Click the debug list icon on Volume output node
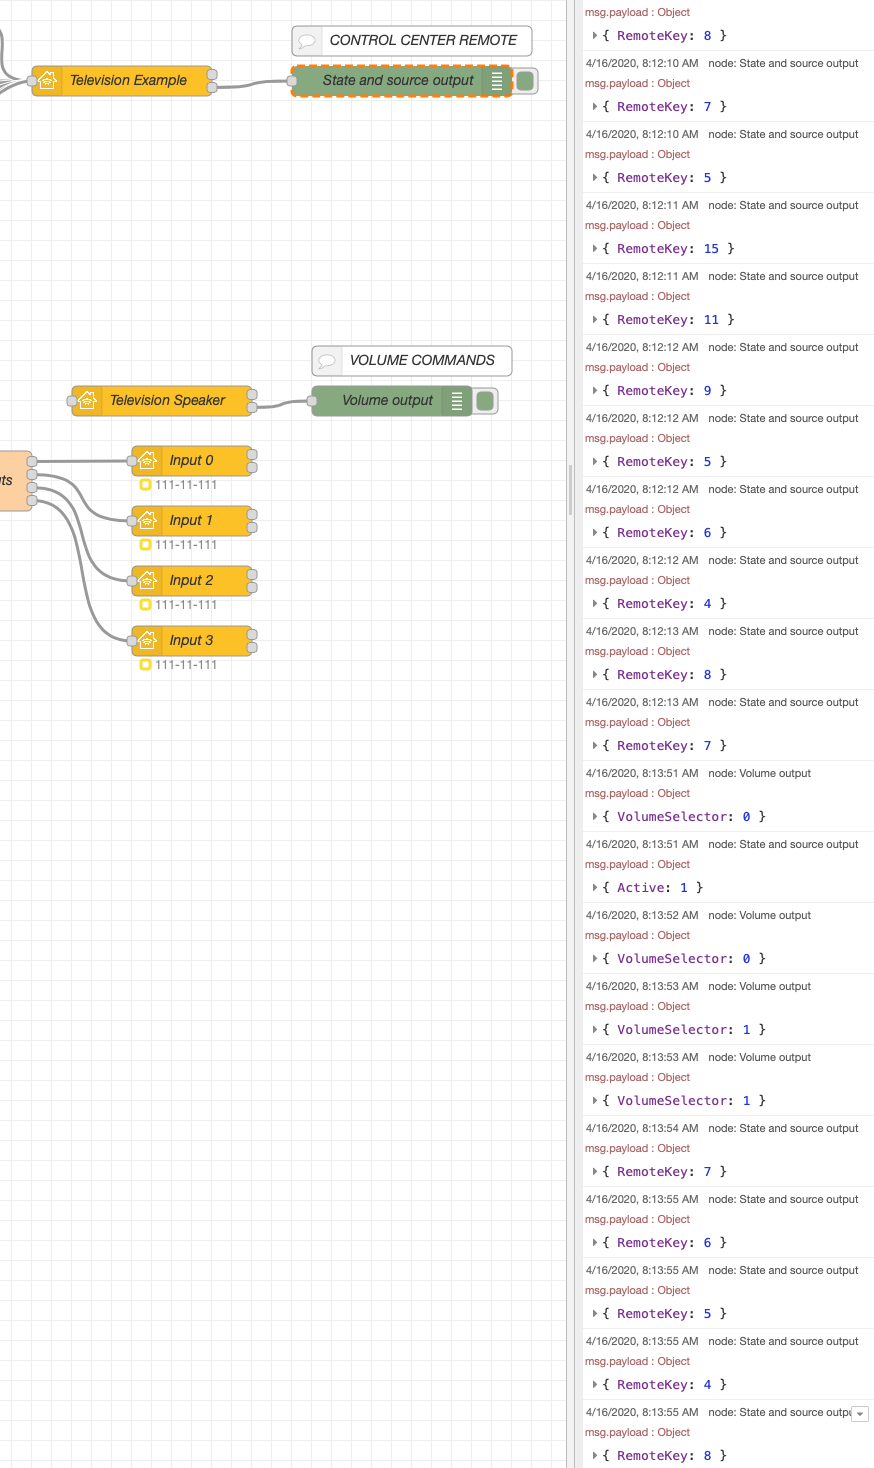The height and width of the screenshot is (1468, 874). coord(457,401)
